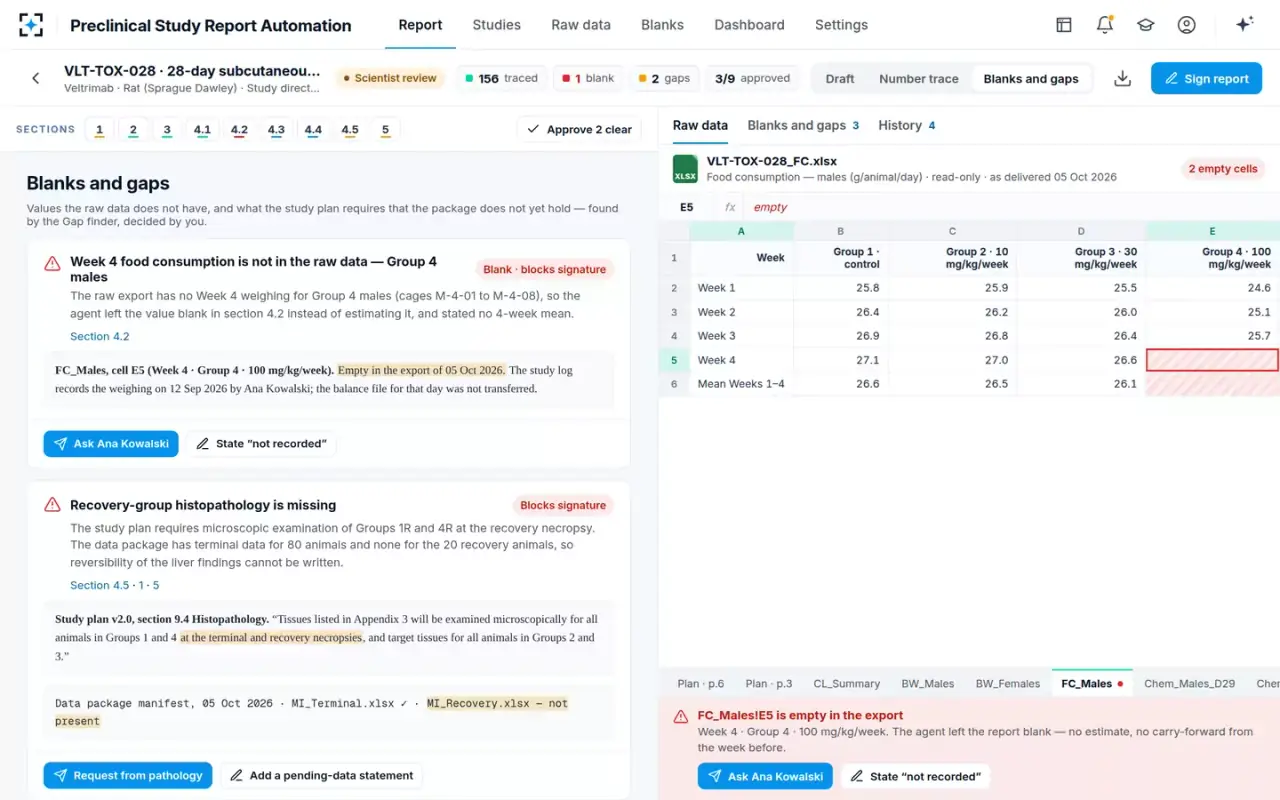Image resolution: width=1280 pixels, height=800 pixels.
Task: Click Approve 2 clear button
Action: coord(579,129)
